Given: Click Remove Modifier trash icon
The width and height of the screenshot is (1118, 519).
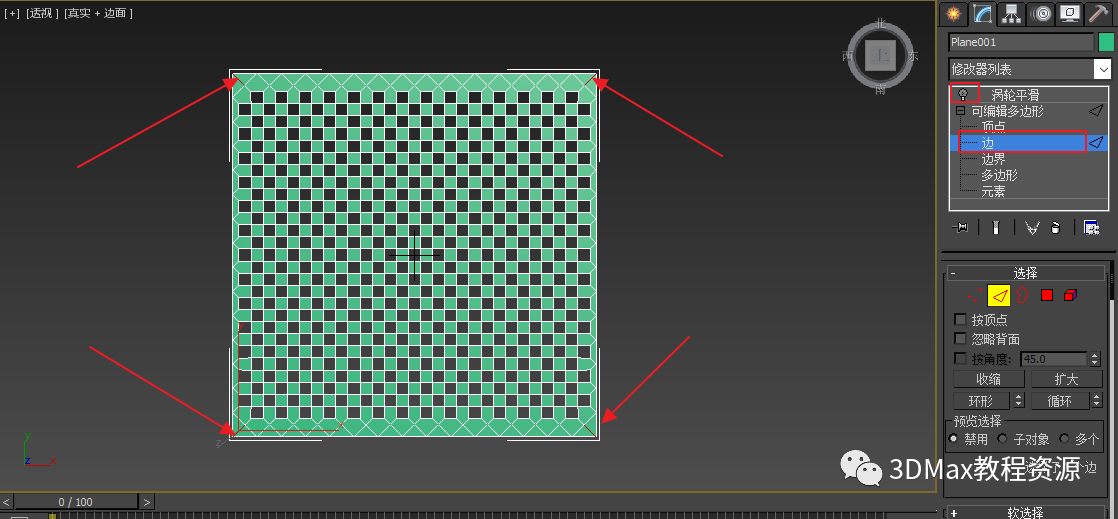Looking at the screenshot, I should pyautogui.click(x=1056, y=227).
